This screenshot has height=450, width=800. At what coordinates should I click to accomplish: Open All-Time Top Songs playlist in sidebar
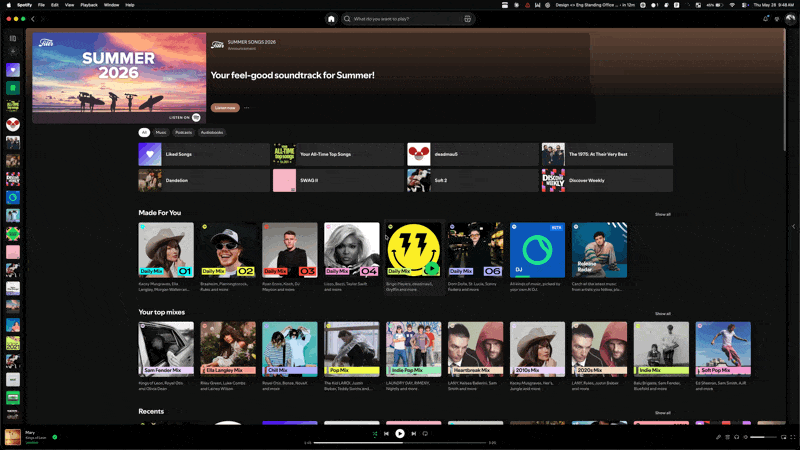tap(13, 106)
